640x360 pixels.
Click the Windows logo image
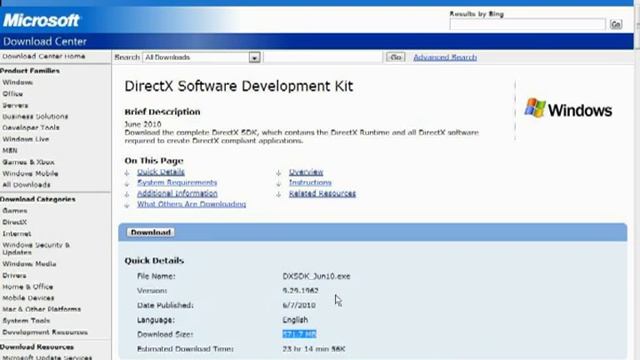click(x=568, y=109)
